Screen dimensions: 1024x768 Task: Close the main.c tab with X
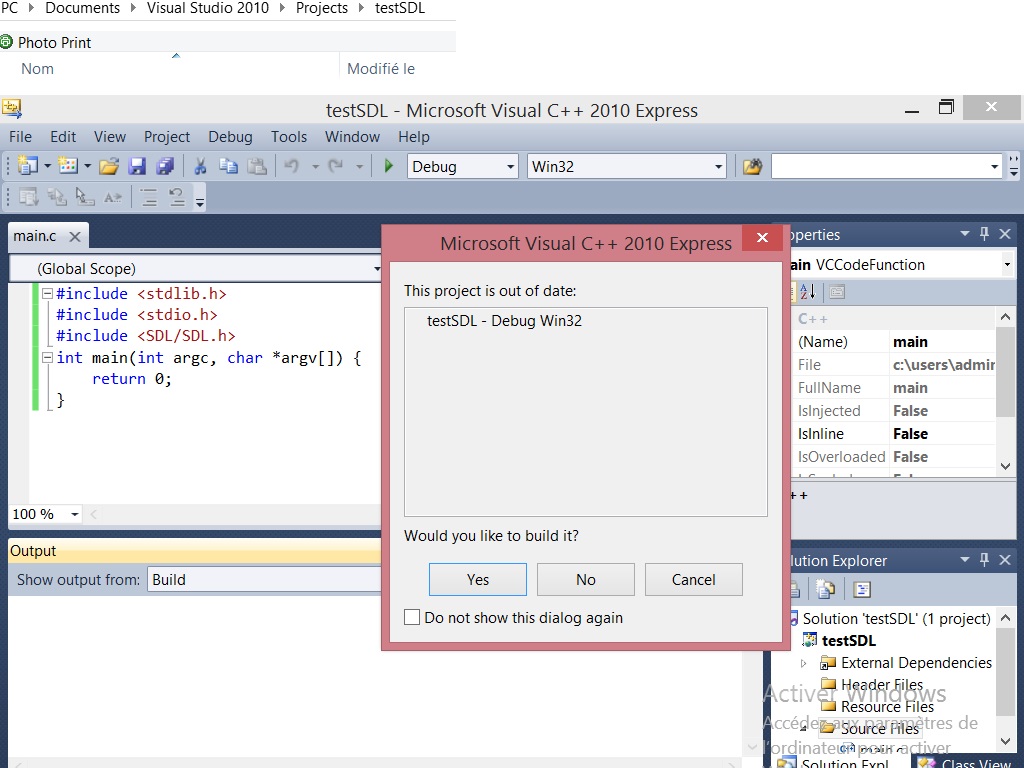(x=75, y=236)
